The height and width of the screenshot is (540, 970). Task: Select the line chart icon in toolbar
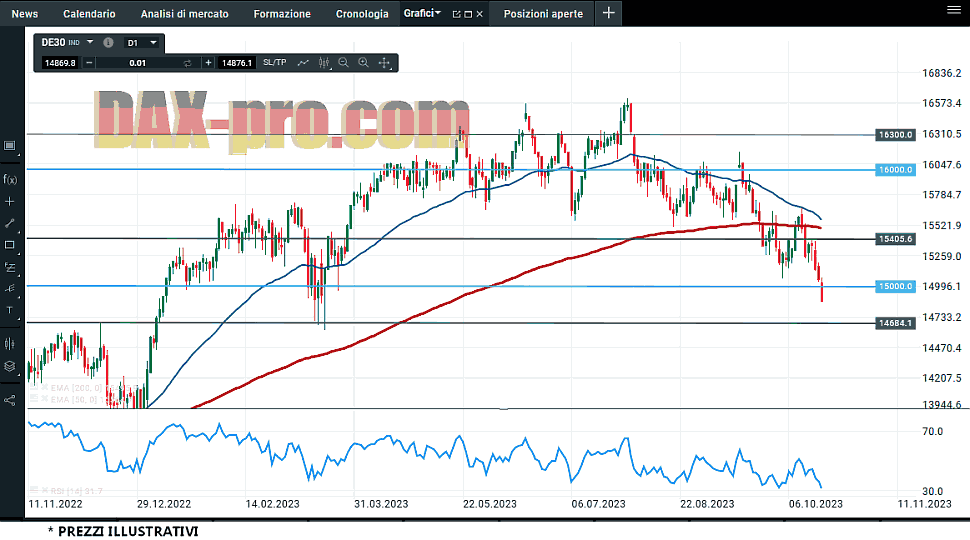pos(303,62)
